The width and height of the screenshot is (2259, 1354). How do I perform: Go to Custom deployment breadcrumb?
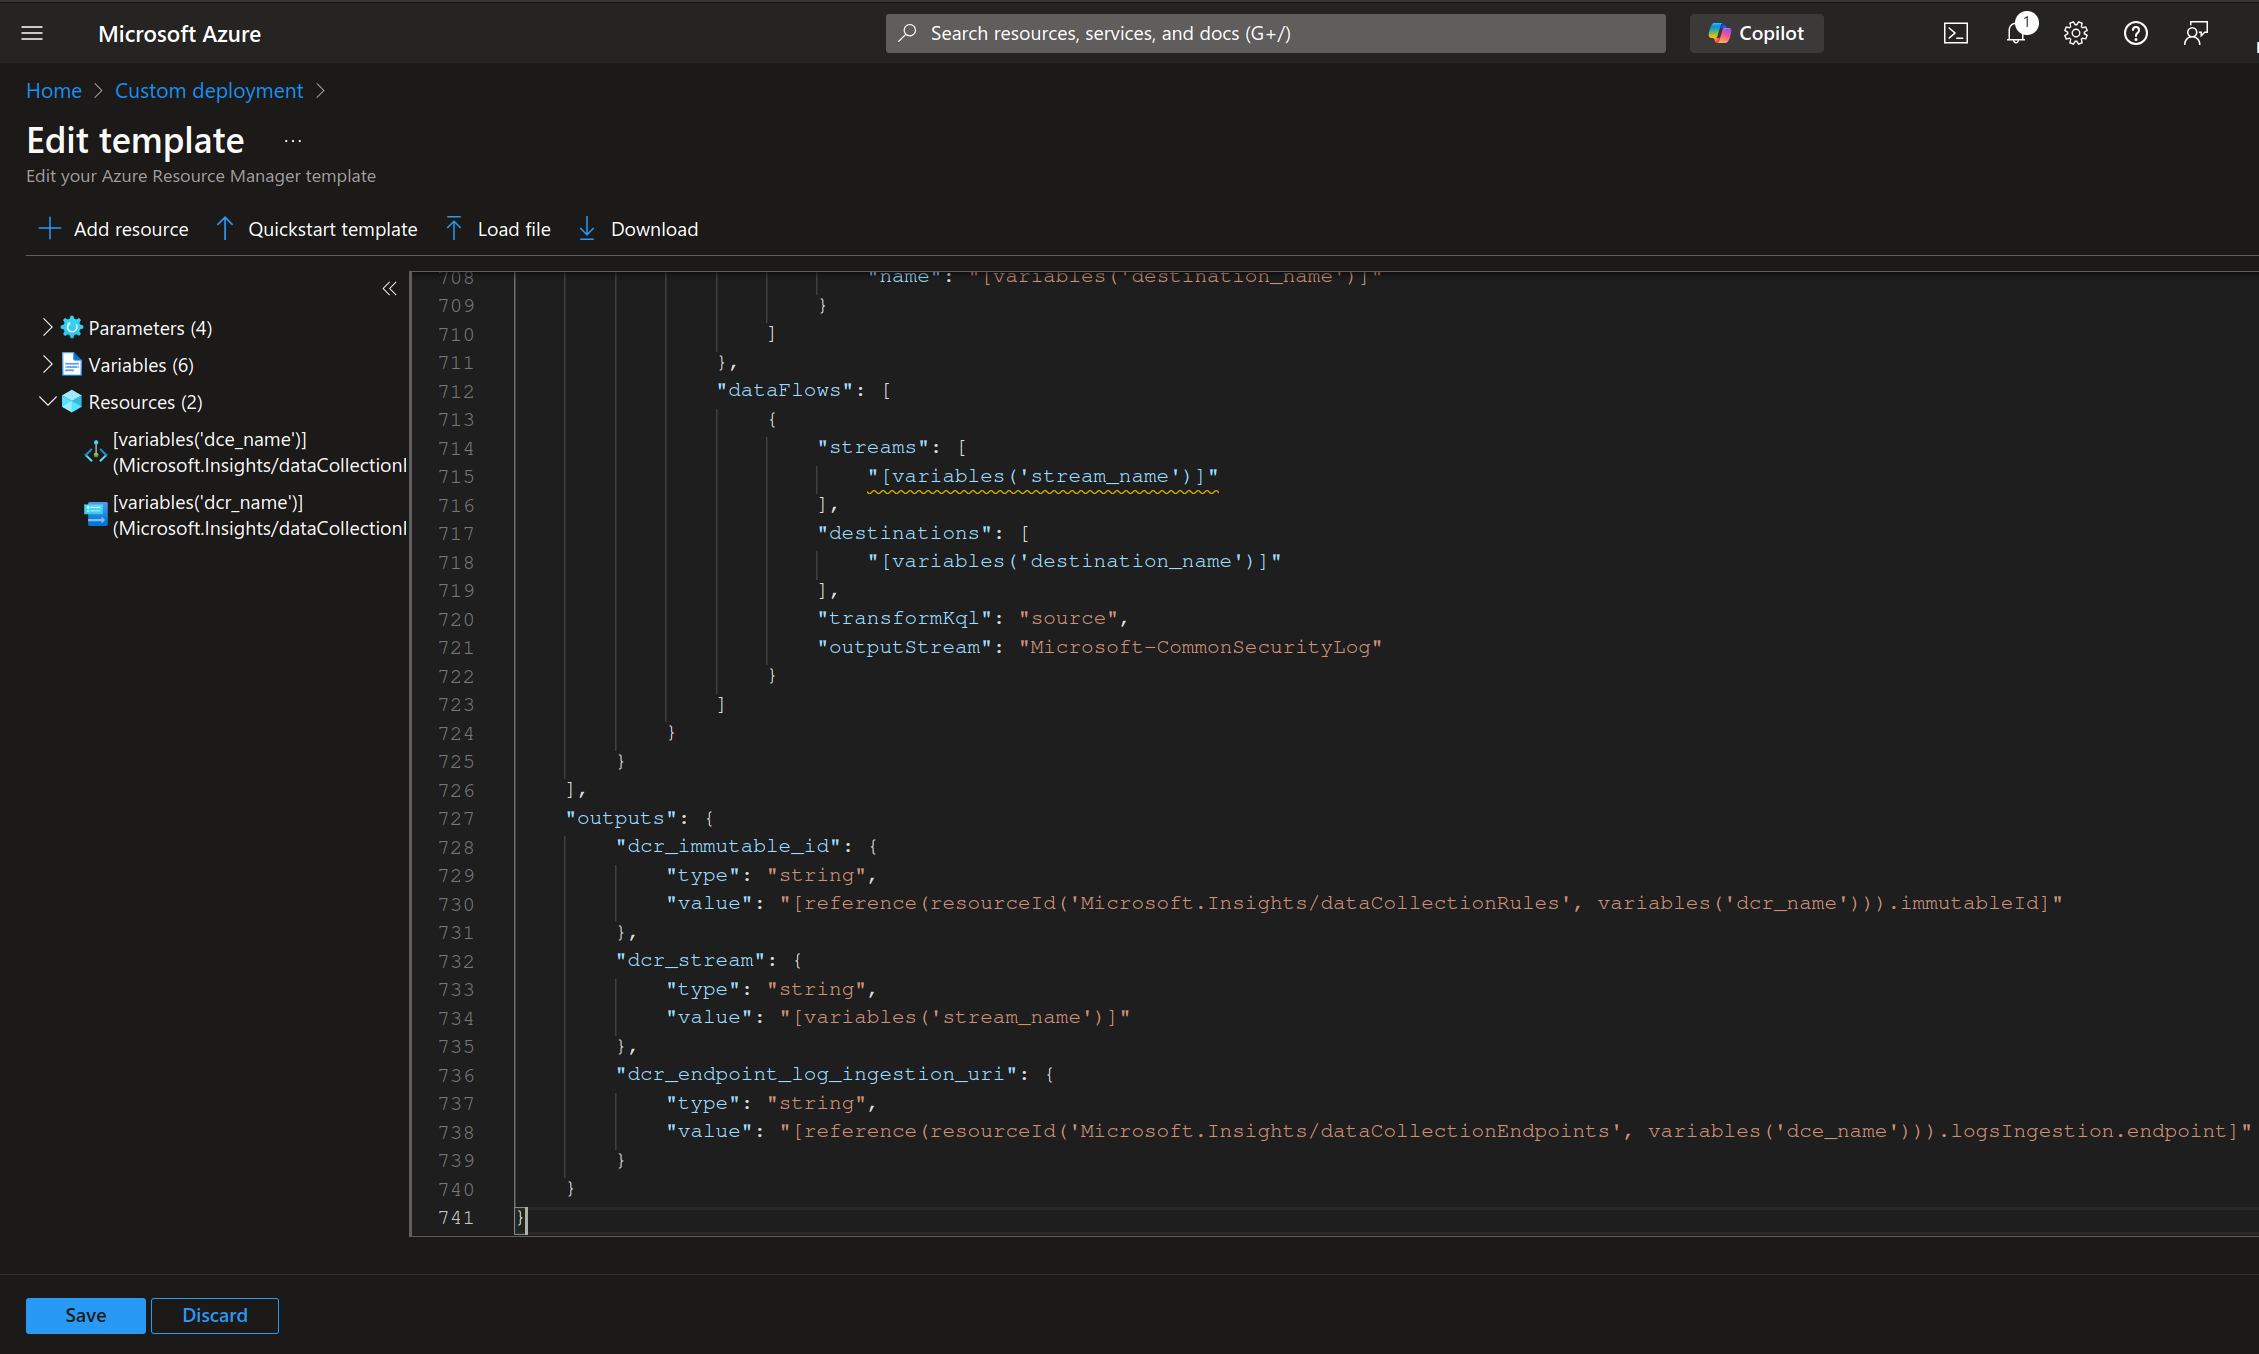click(x=209, y=90)
